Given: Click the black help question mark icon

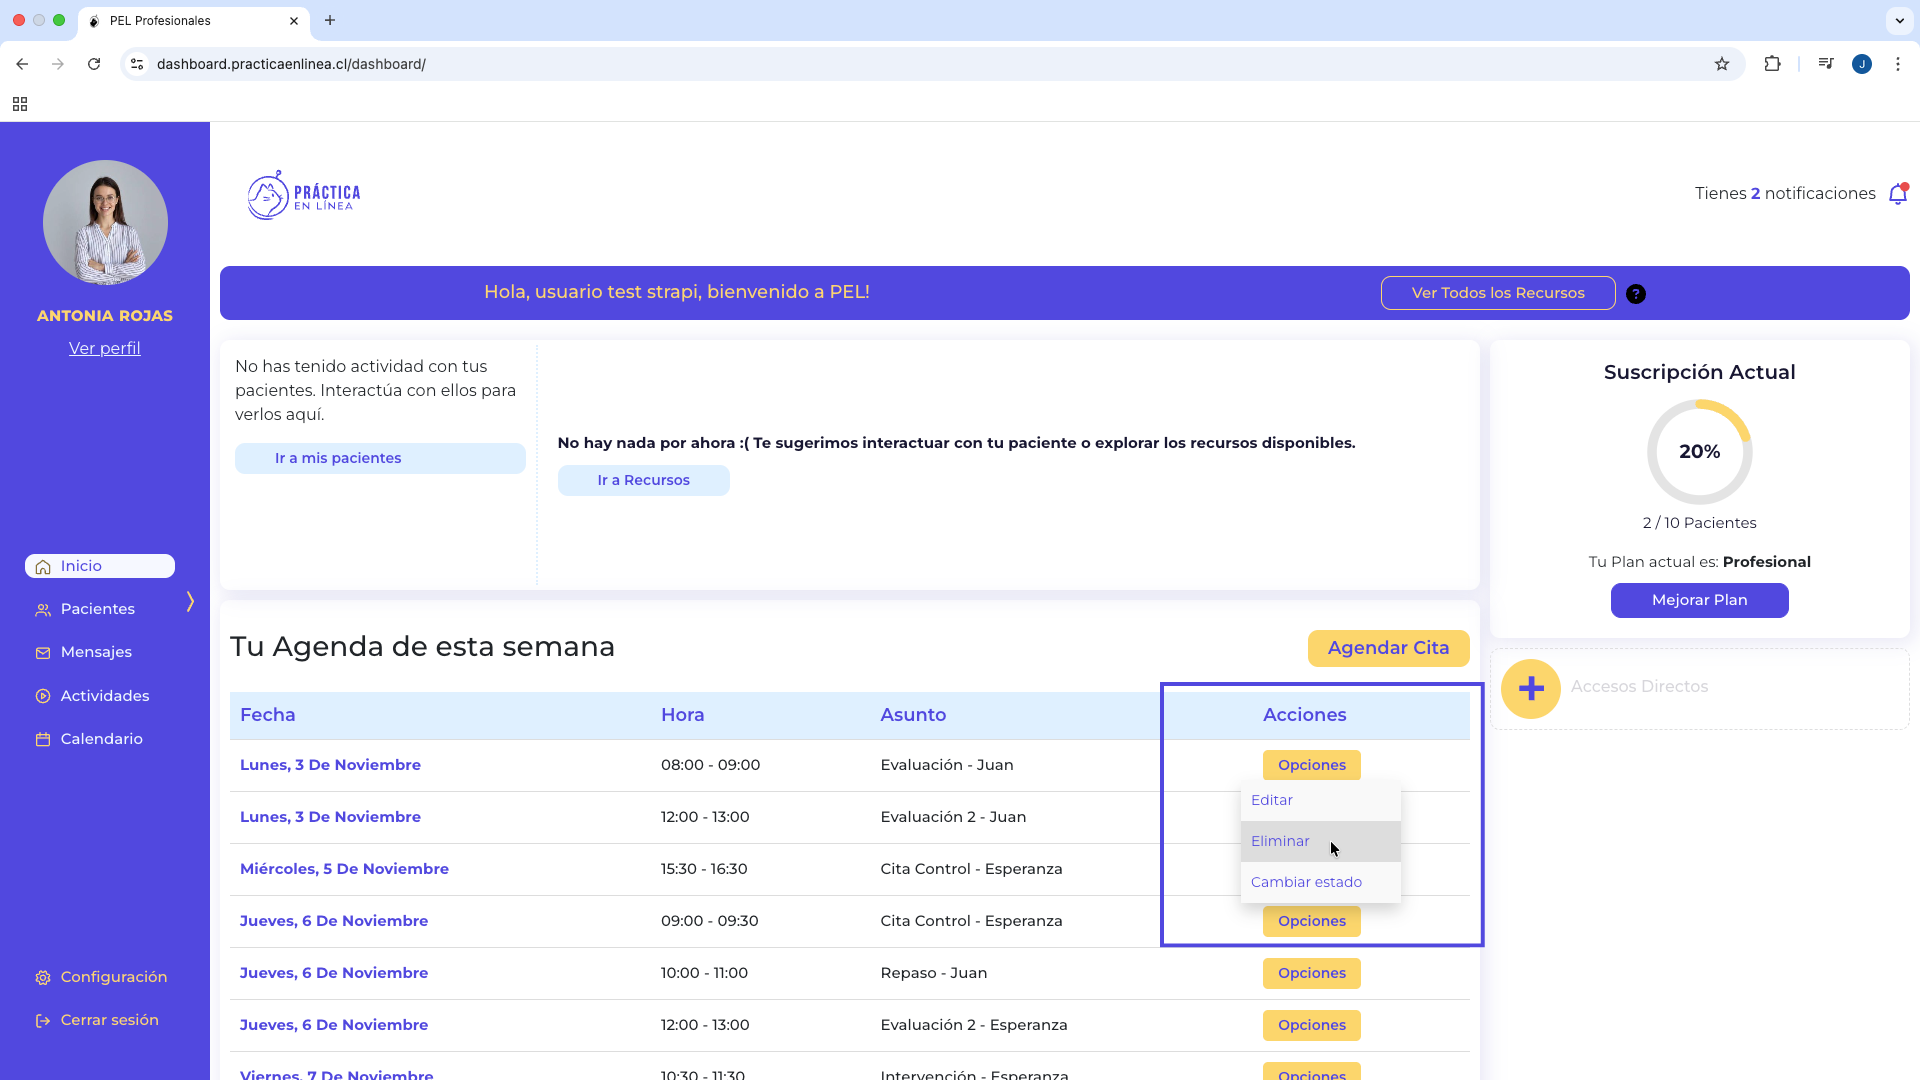Looking at the screenshot, I should click(x=1635, y=294).
